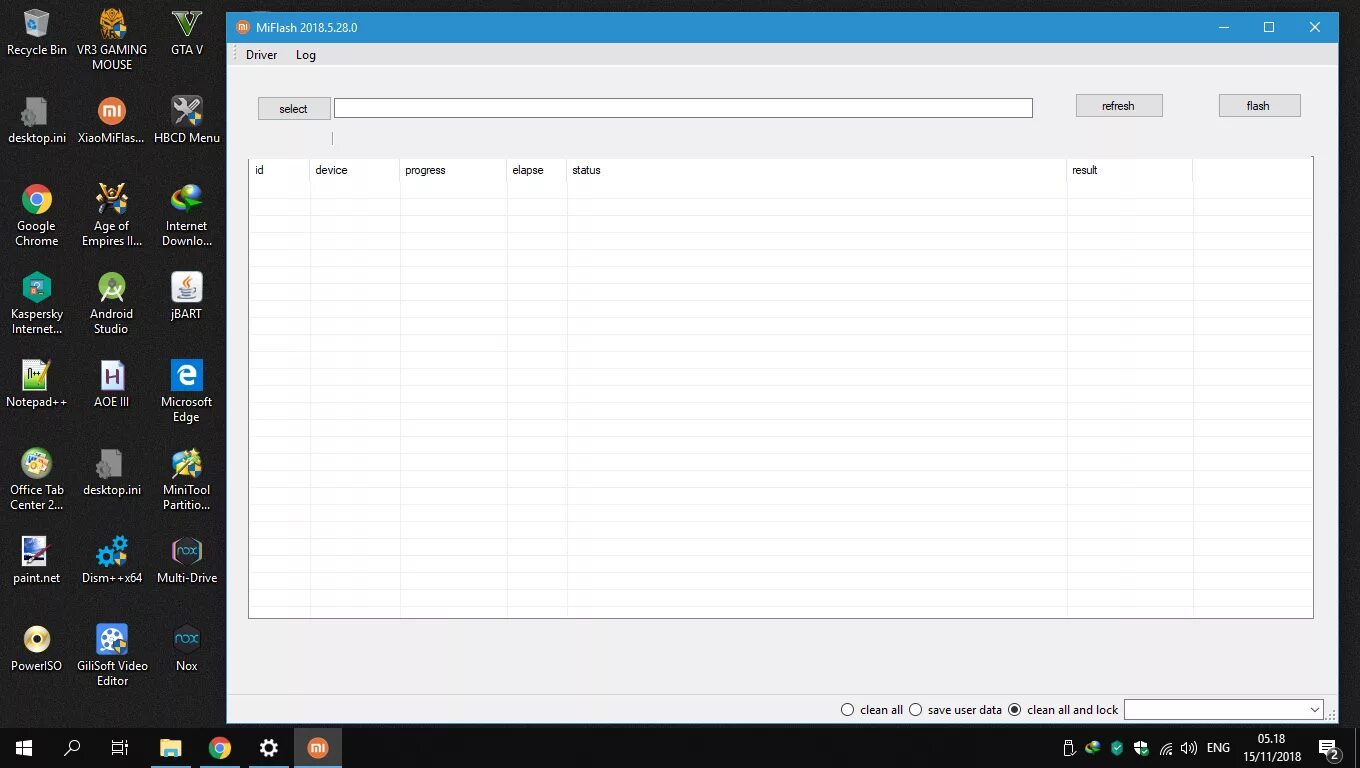Select the XiaoMiFlash desktop shortcut
The image size is (1360, 768).
point(112,121)
